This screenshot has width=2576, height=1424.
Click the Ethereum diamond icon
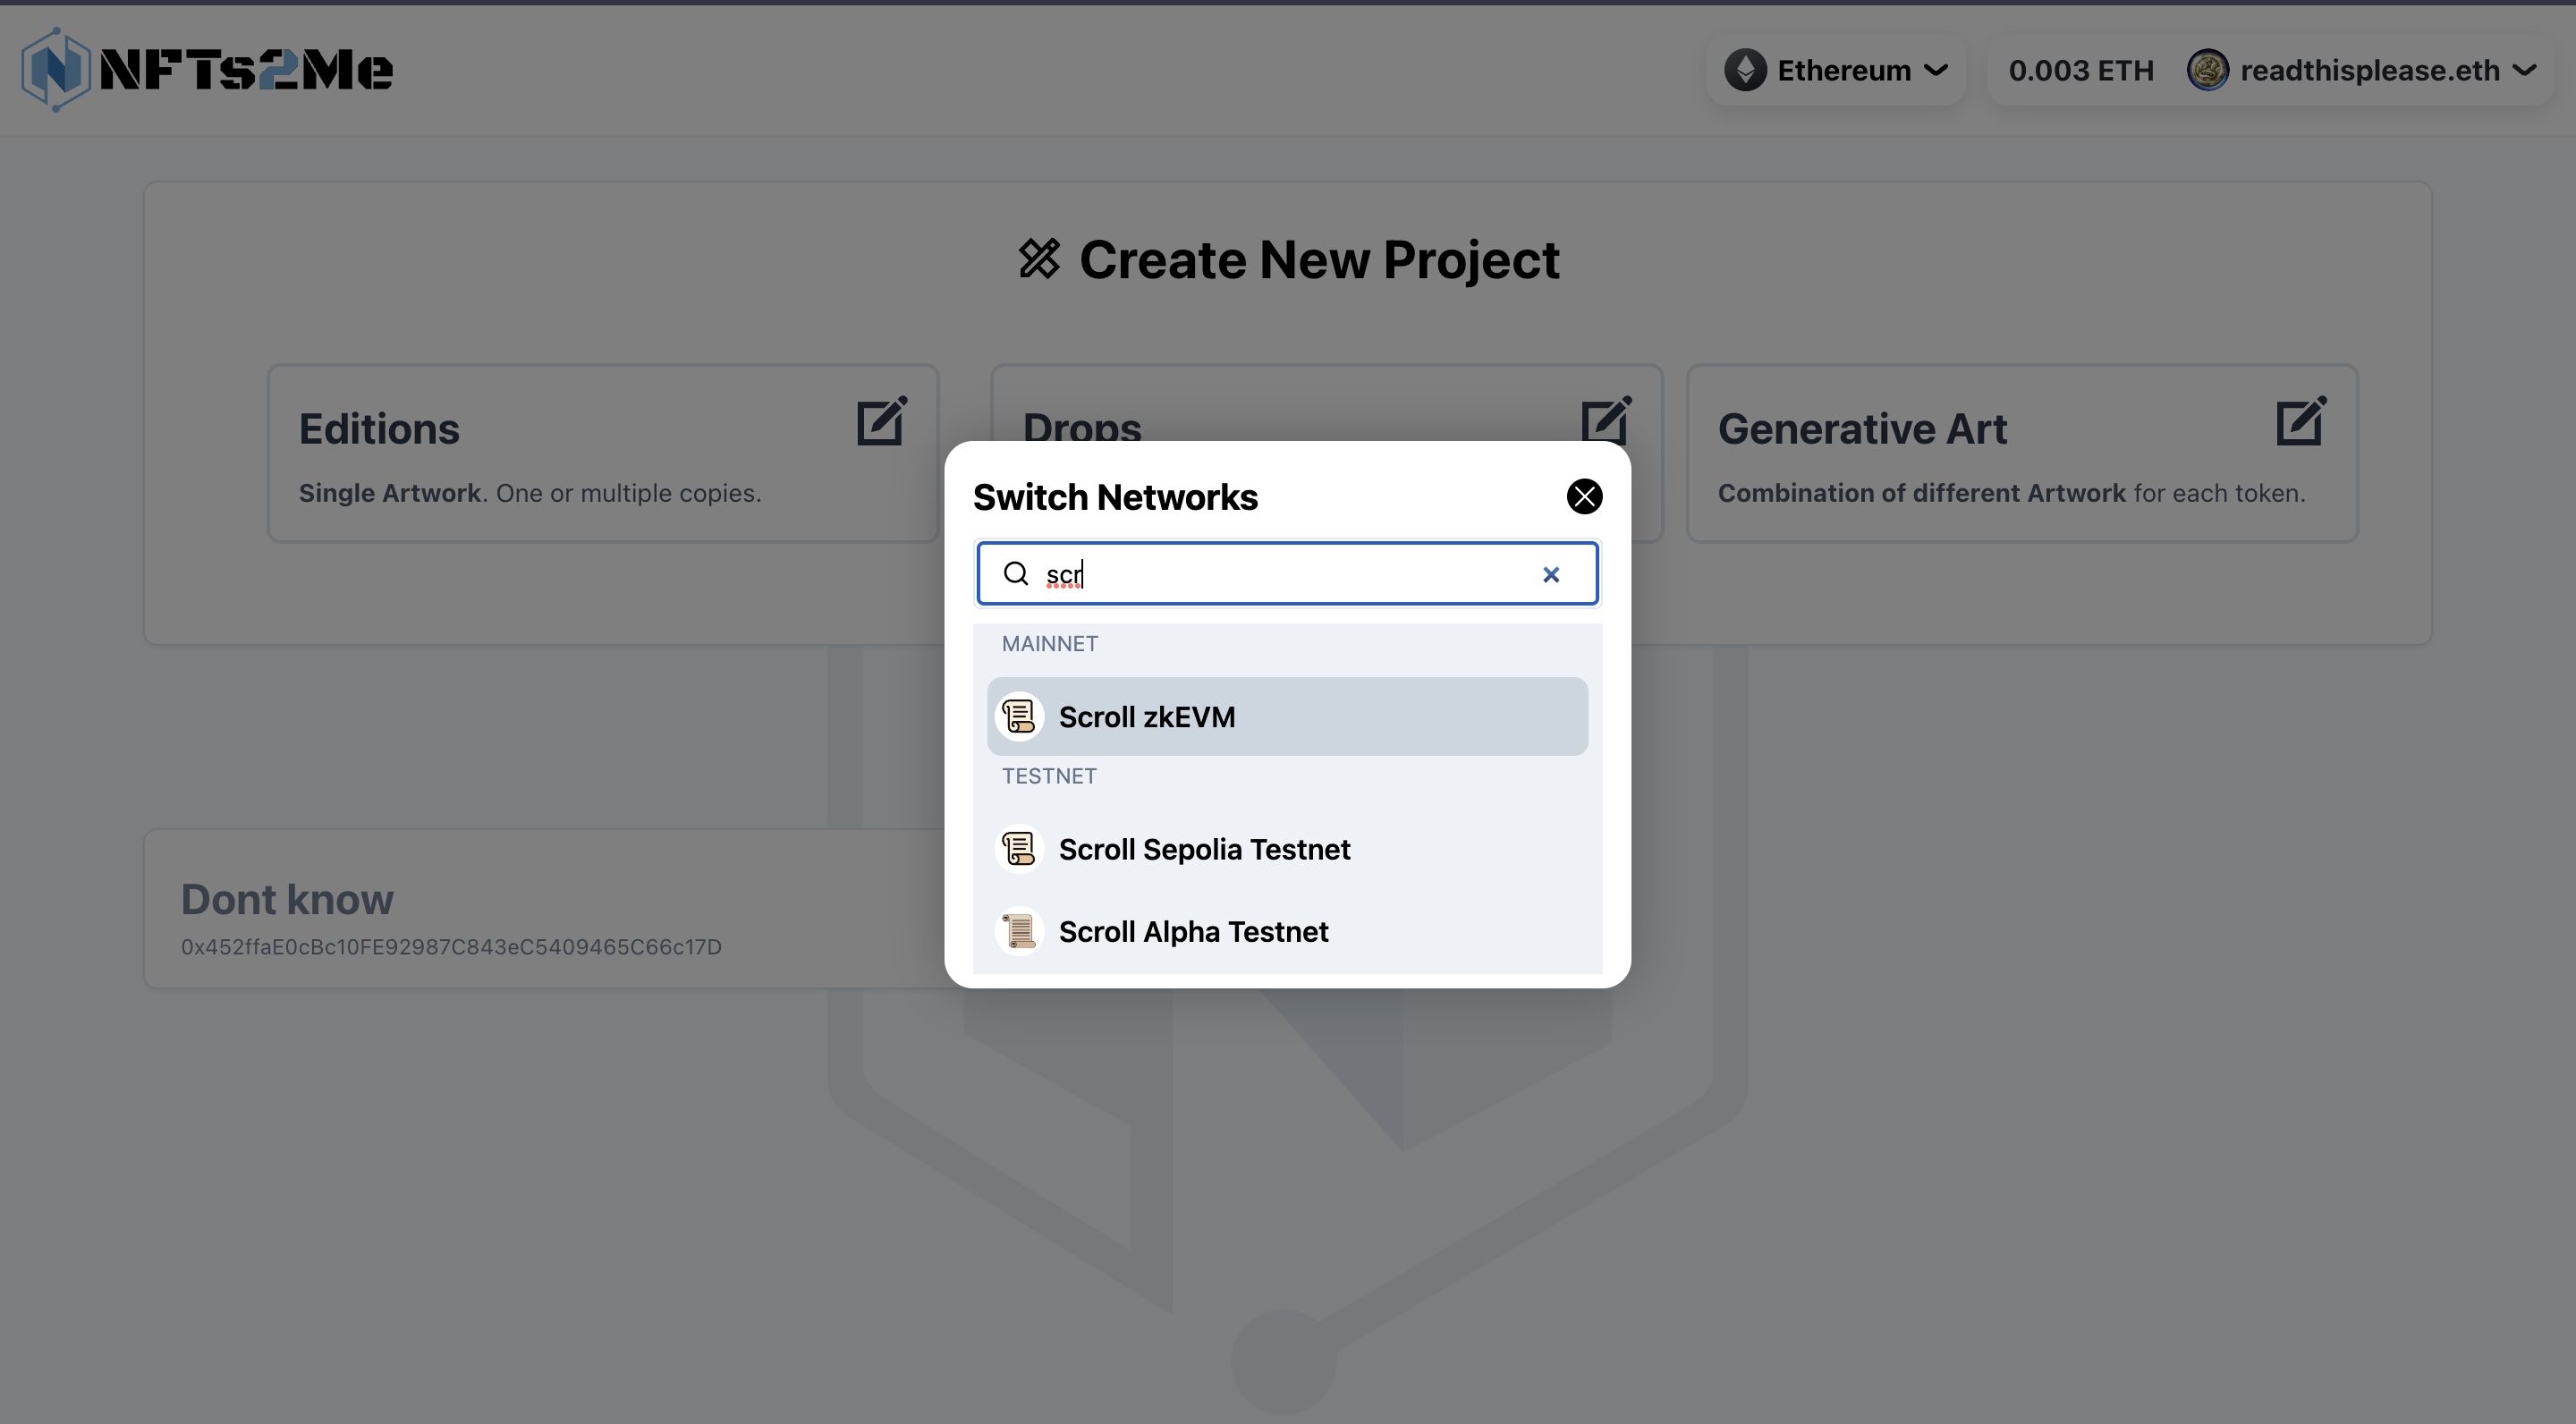click(x=1745, y=70)
